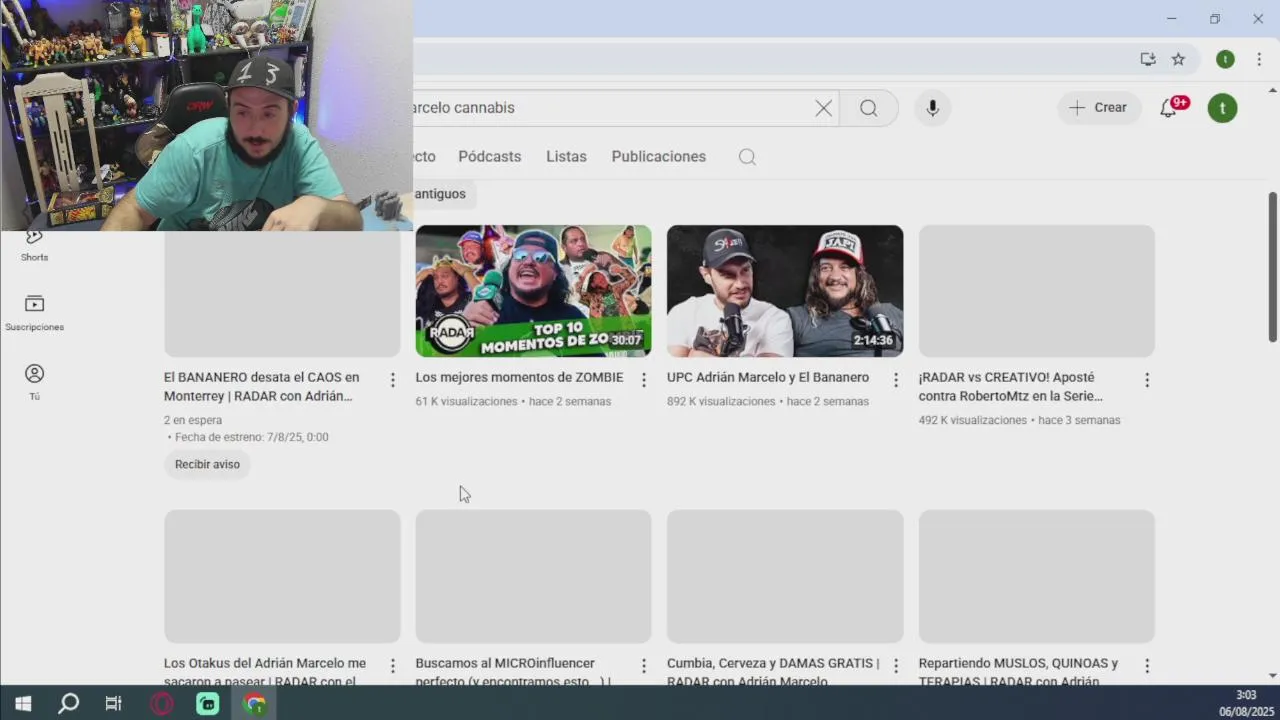Open title Los Otakus del Adrián Marcelo
Viewport: 1280px width, 720px height.
[x=265, y=672]
